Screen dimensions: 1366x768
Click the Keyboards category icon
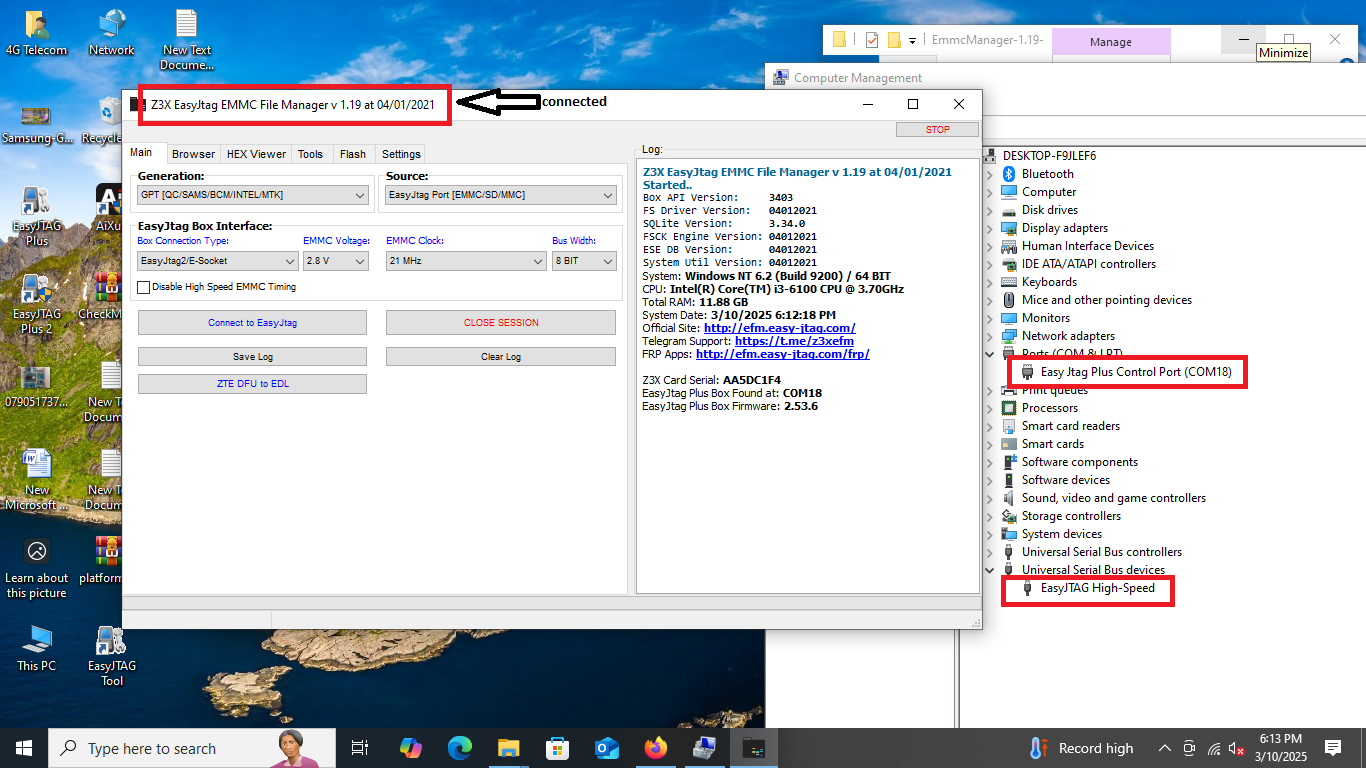(x=1009, y=282)
